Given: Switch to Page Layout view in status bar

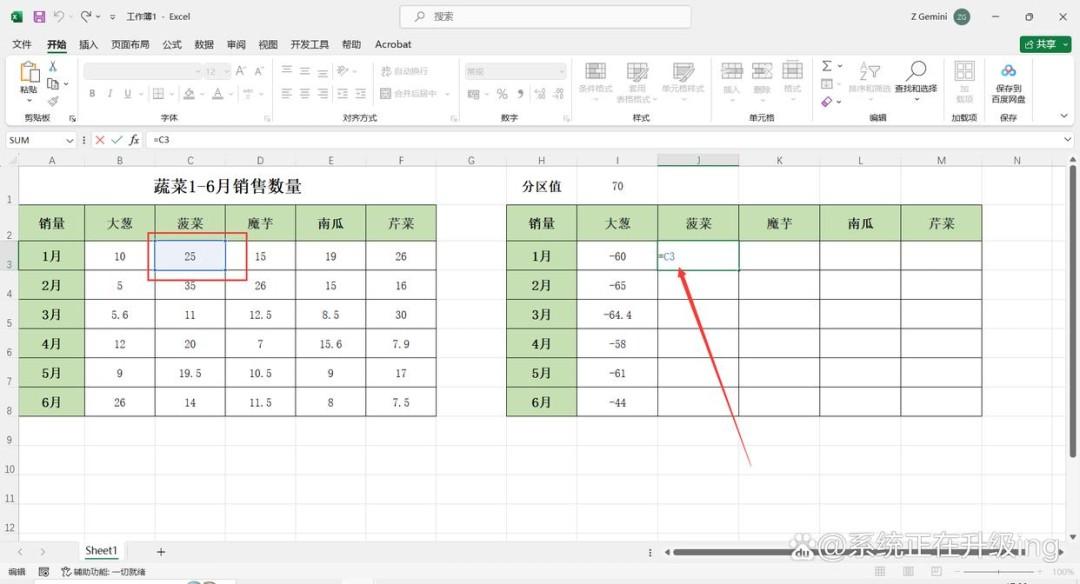Looking at the screenshot, I should (908, 572).
